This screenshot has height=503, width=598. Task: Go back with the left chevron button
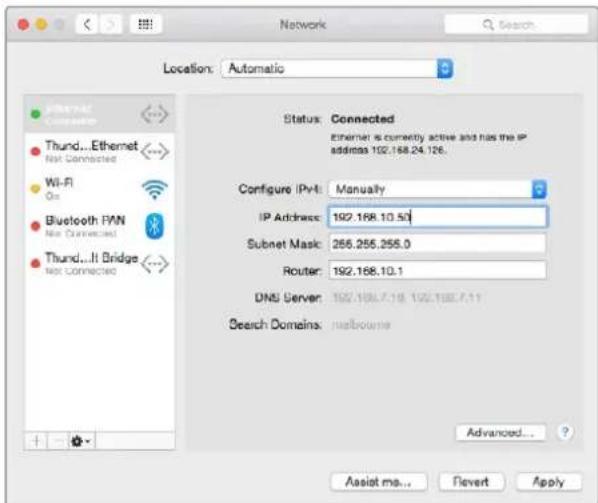[87, 25]
